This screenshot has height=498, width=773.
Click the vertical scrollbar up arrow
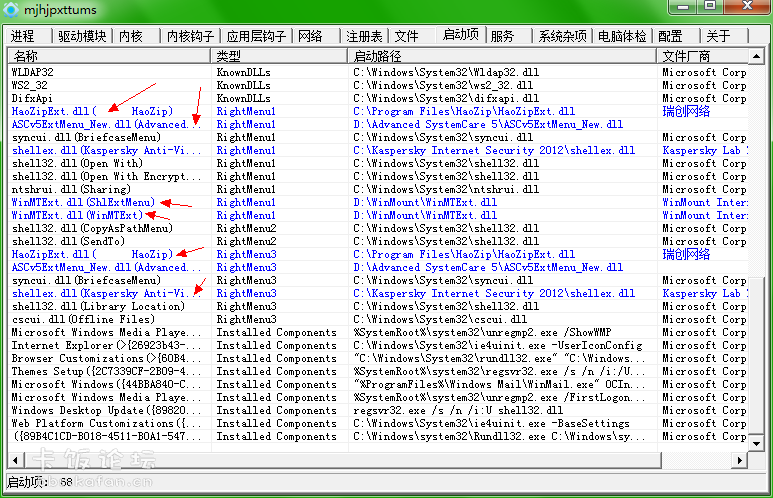tap(756, 57)
